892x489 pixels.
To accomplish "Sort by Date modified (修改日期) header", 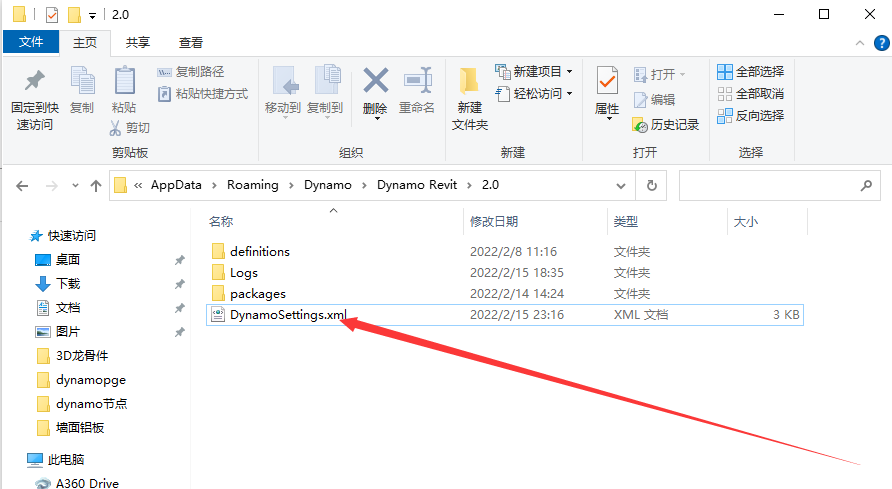I will (494, 222).
